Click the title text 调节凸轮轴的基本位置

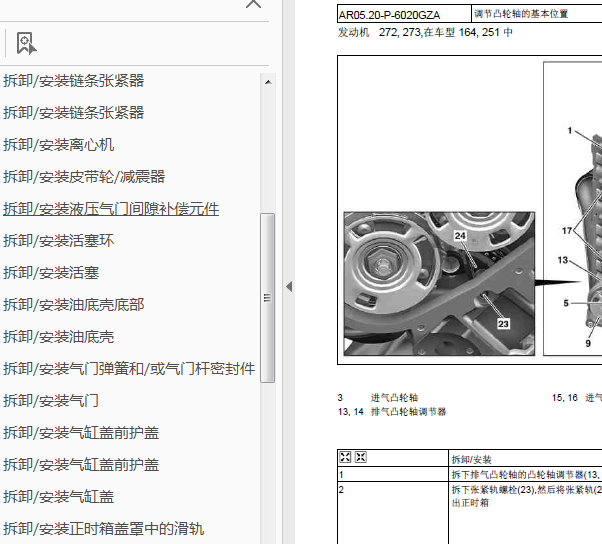521,14
